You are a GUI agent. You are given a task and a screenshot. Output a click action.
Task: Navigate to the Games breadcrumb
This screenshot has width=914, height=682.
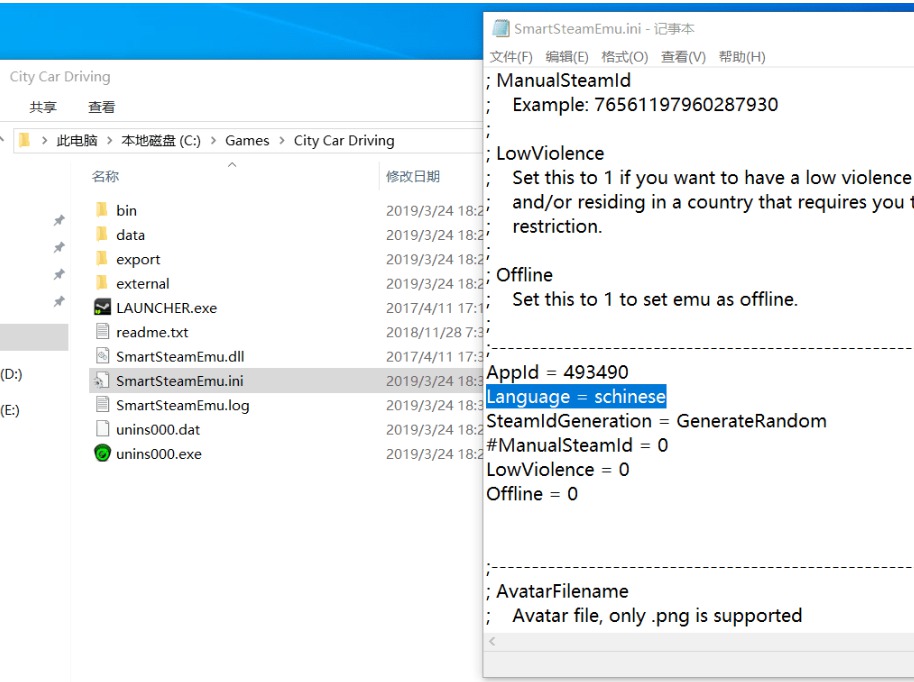point(247,140)
